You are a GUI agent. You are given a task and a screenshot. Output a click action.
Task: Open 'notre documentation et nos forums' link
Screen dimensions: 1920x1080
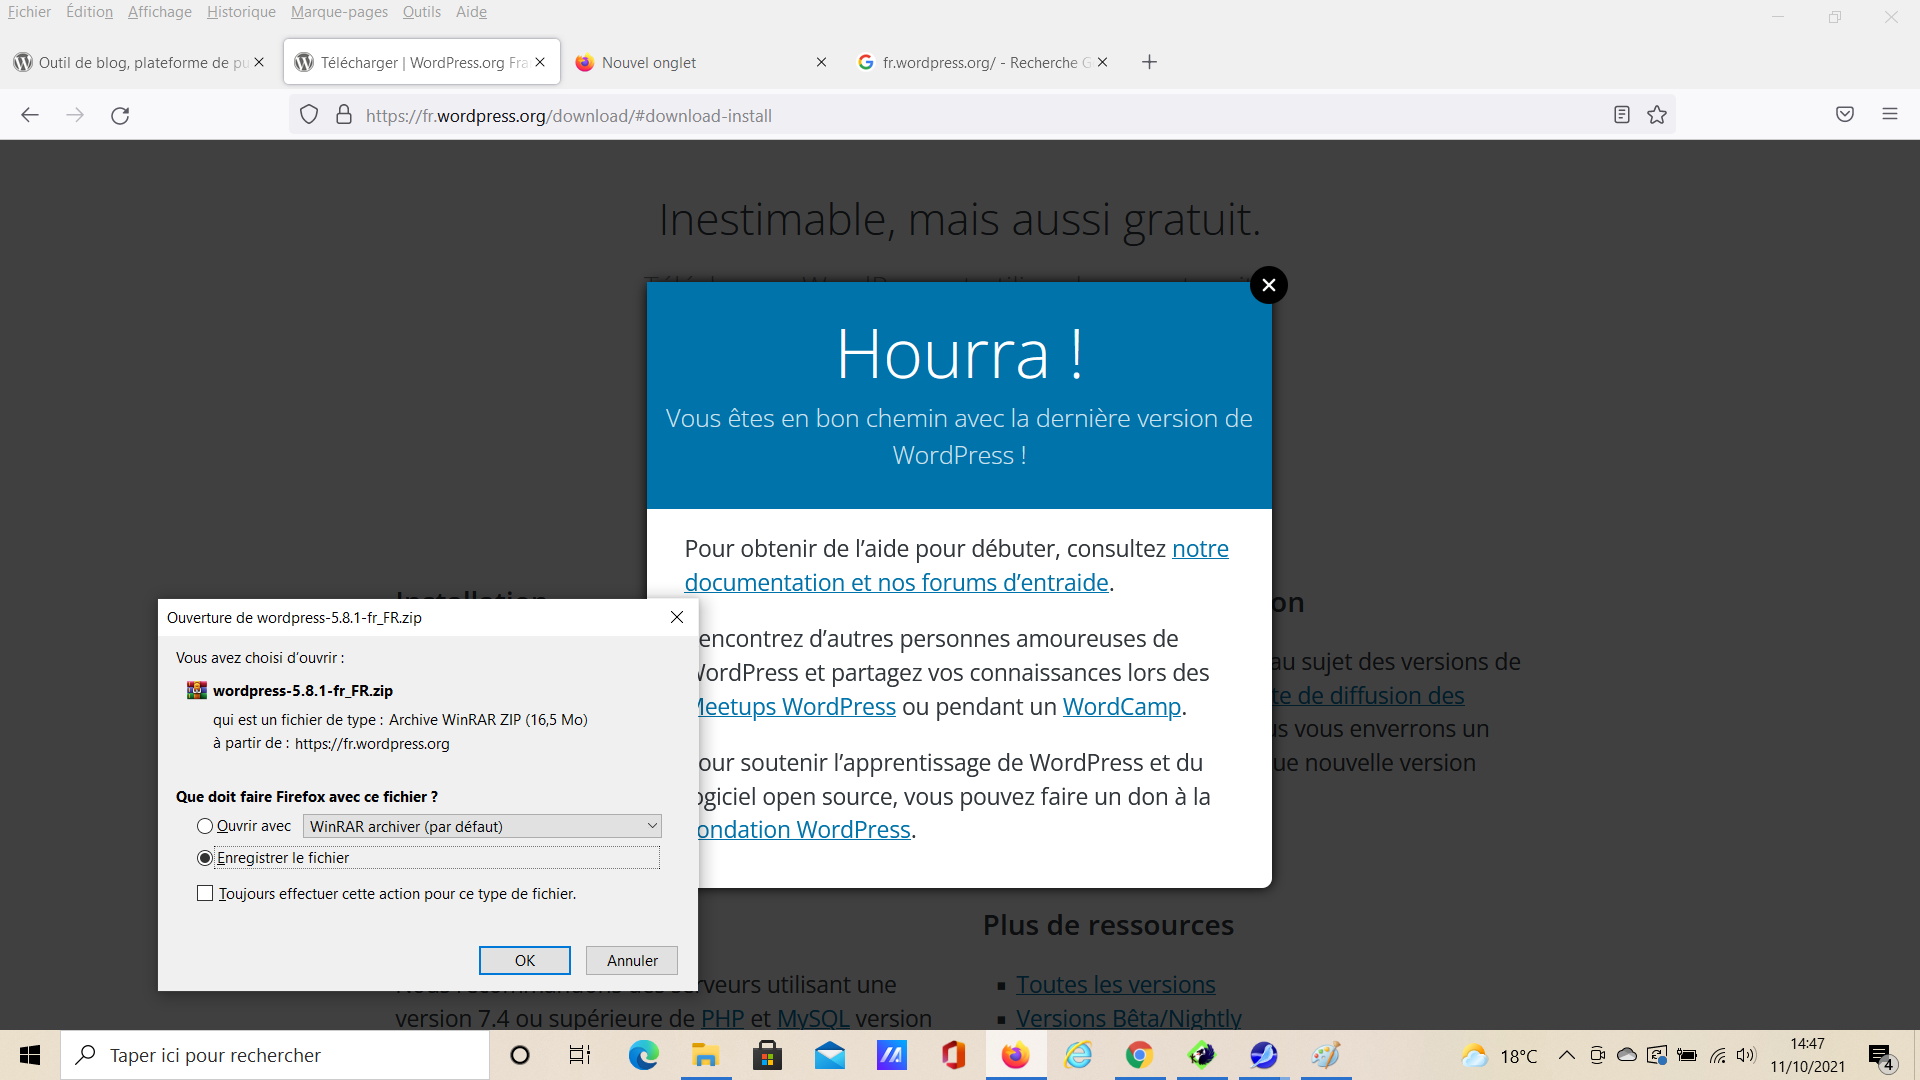click(x=956, y=565)
